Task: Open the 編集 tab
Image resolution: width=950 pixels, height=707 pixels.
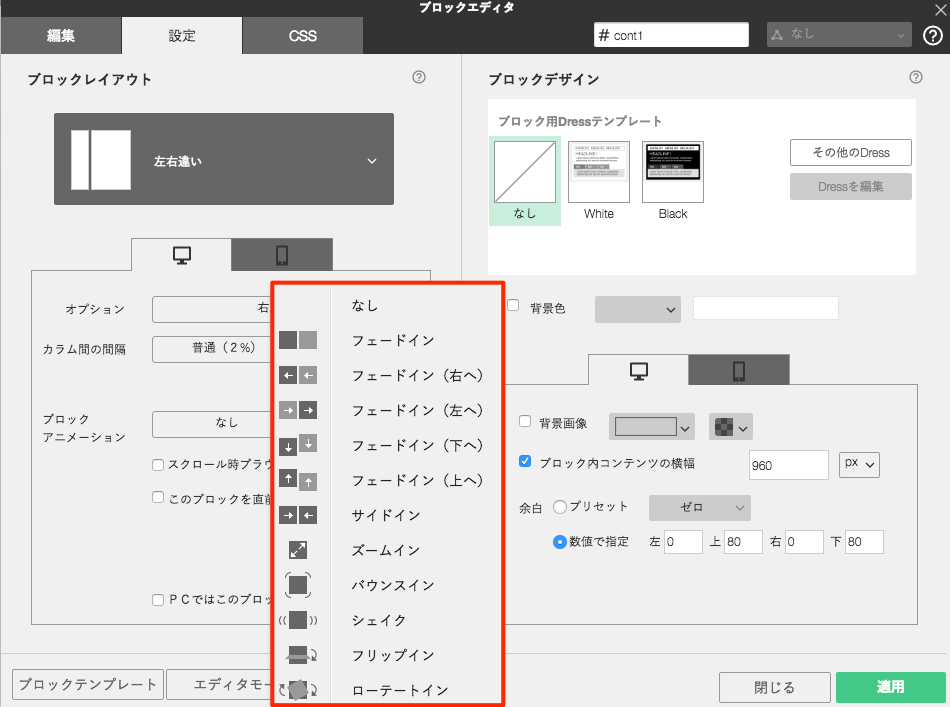Action: (x=61, y=36)
